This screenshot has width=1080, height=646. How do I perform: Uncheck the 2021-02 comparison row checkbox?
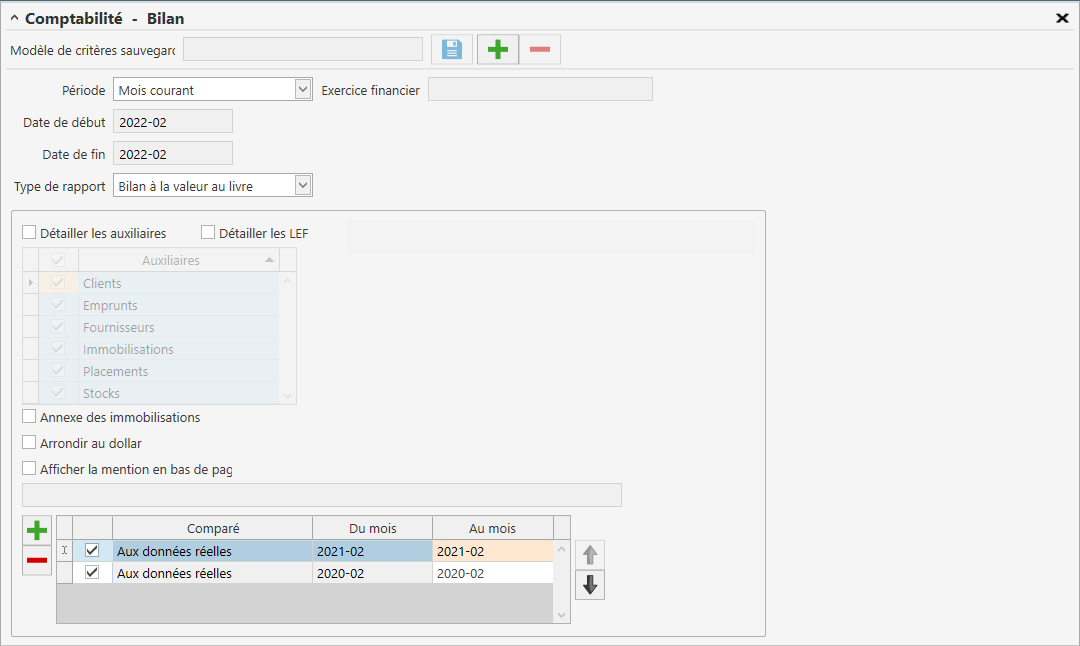(x=92, y=550)
